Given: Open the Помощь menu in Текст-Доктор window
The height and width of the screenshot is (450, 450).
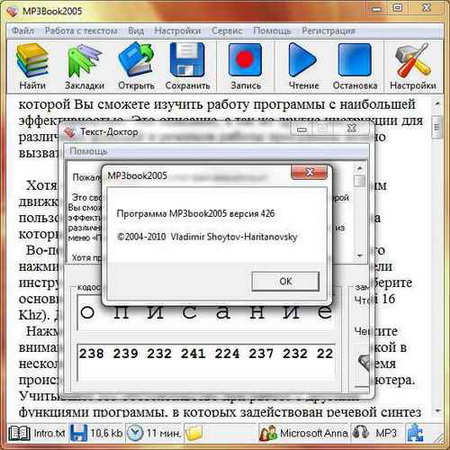Looking at the screenshot, I should coord(88,151).
